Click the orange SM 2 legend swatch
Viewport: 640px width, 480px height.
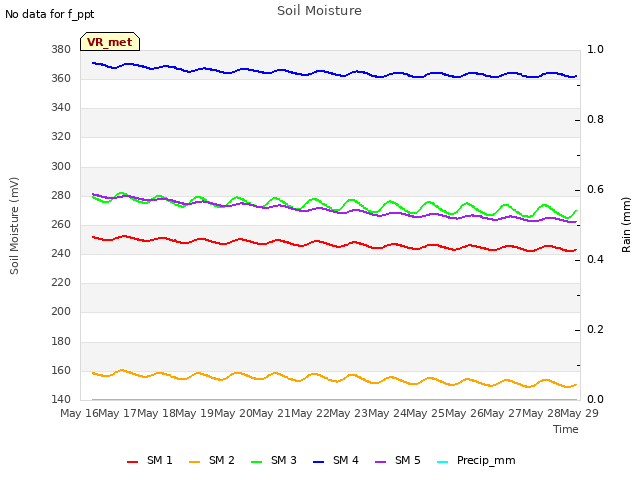click(x=194, y=462)
